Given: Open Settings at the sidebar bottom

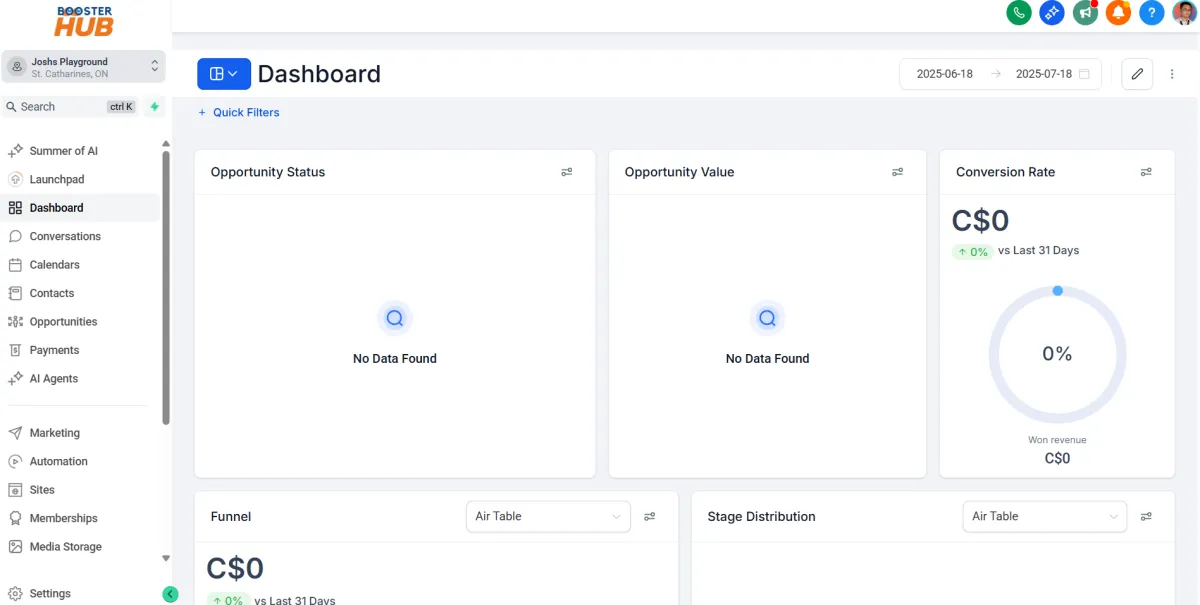Looking at the screenshot, I should [x=50, y=593].
